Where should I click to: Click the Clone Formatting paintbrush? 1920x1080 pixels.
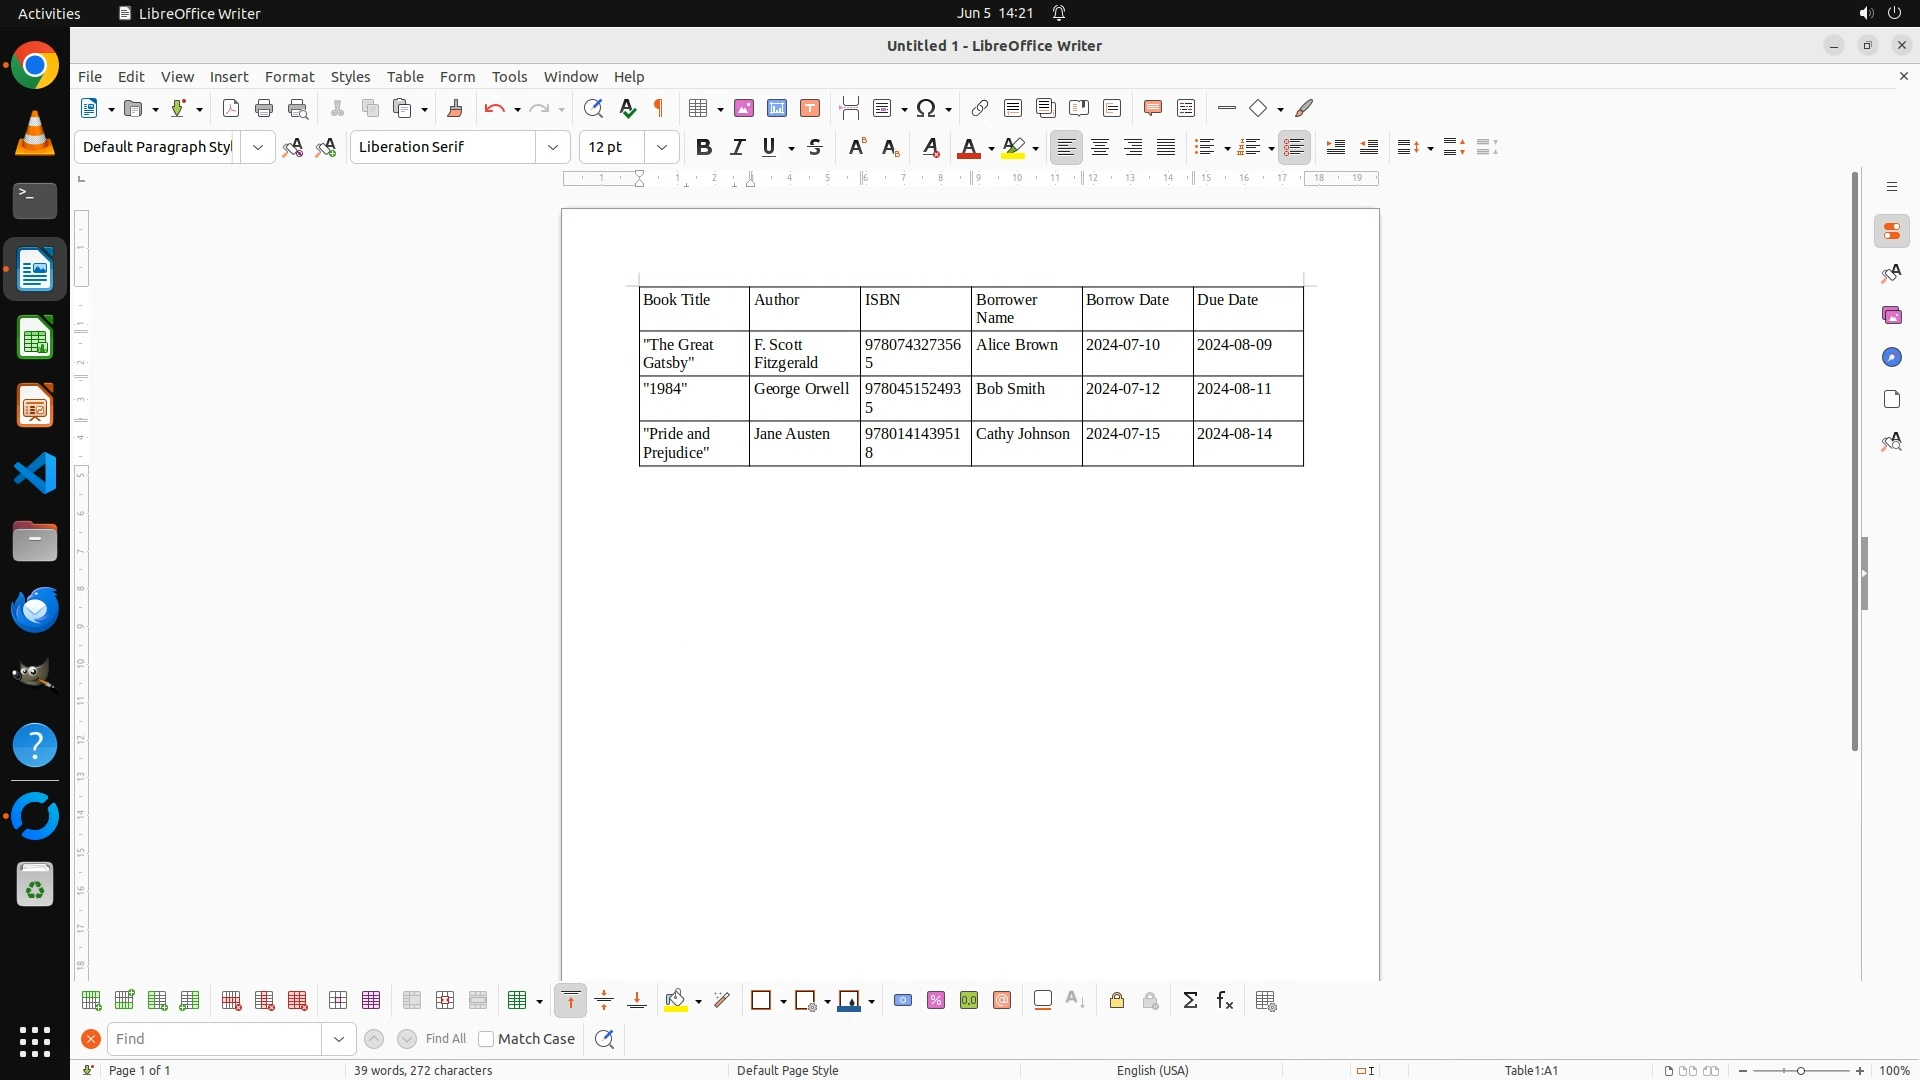pyautogui.click(x=455, y=108)
